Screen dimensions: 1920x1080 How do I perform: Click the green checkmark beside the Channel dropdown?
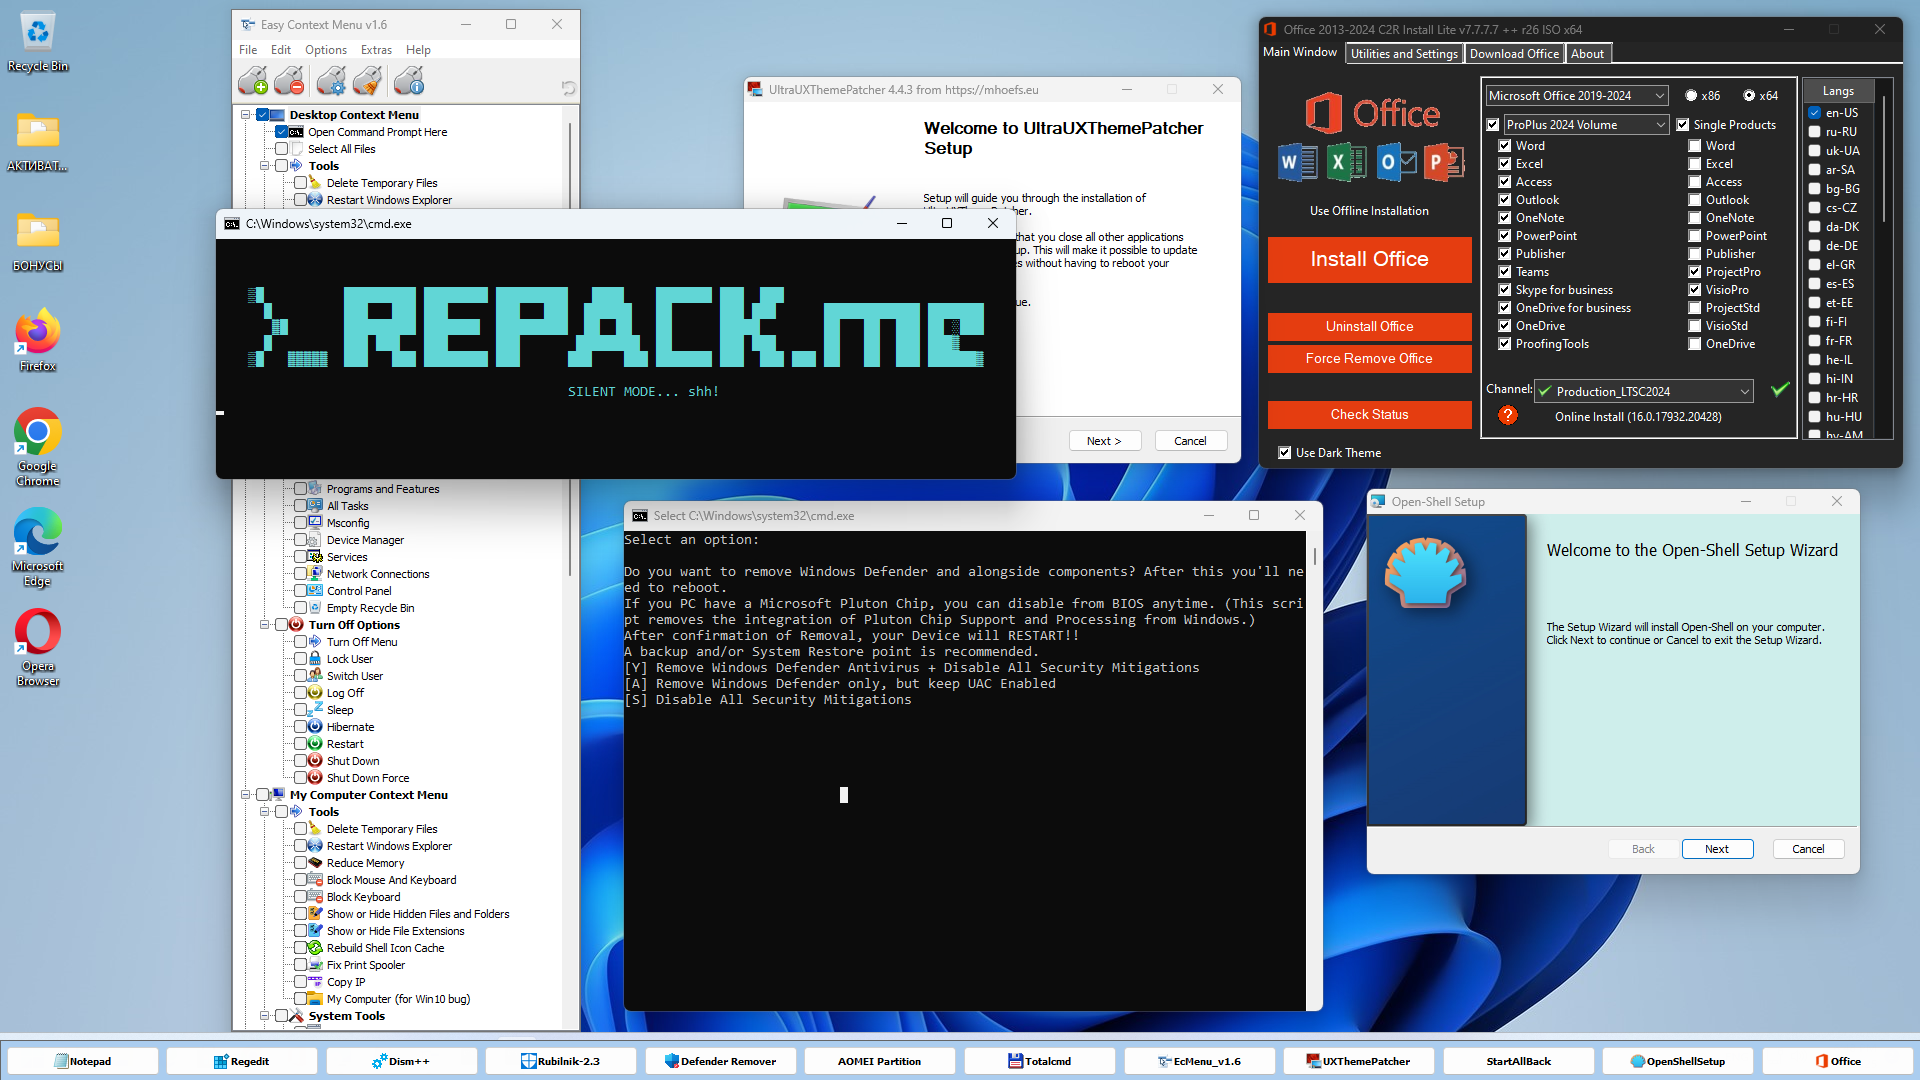[1780, 390]
